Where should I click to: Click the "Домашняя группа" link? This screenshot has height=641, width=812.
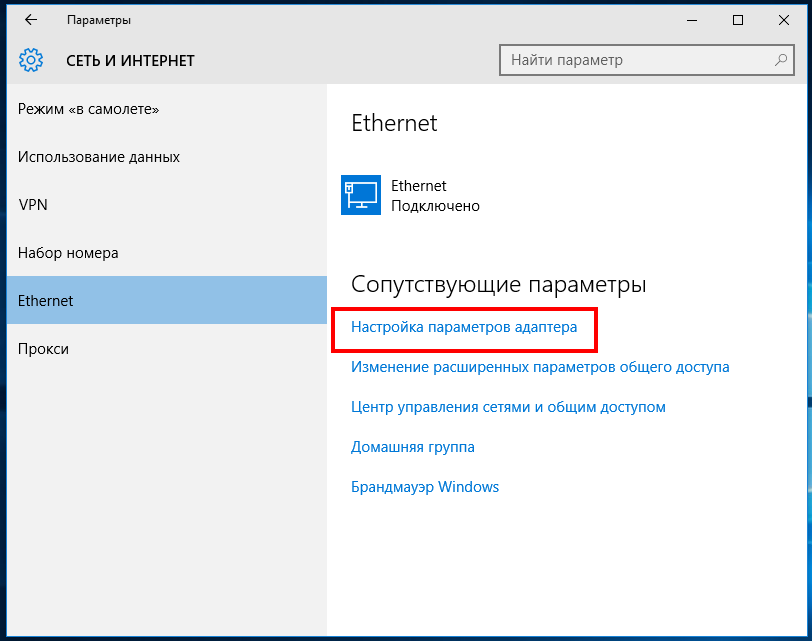point(413,447)
